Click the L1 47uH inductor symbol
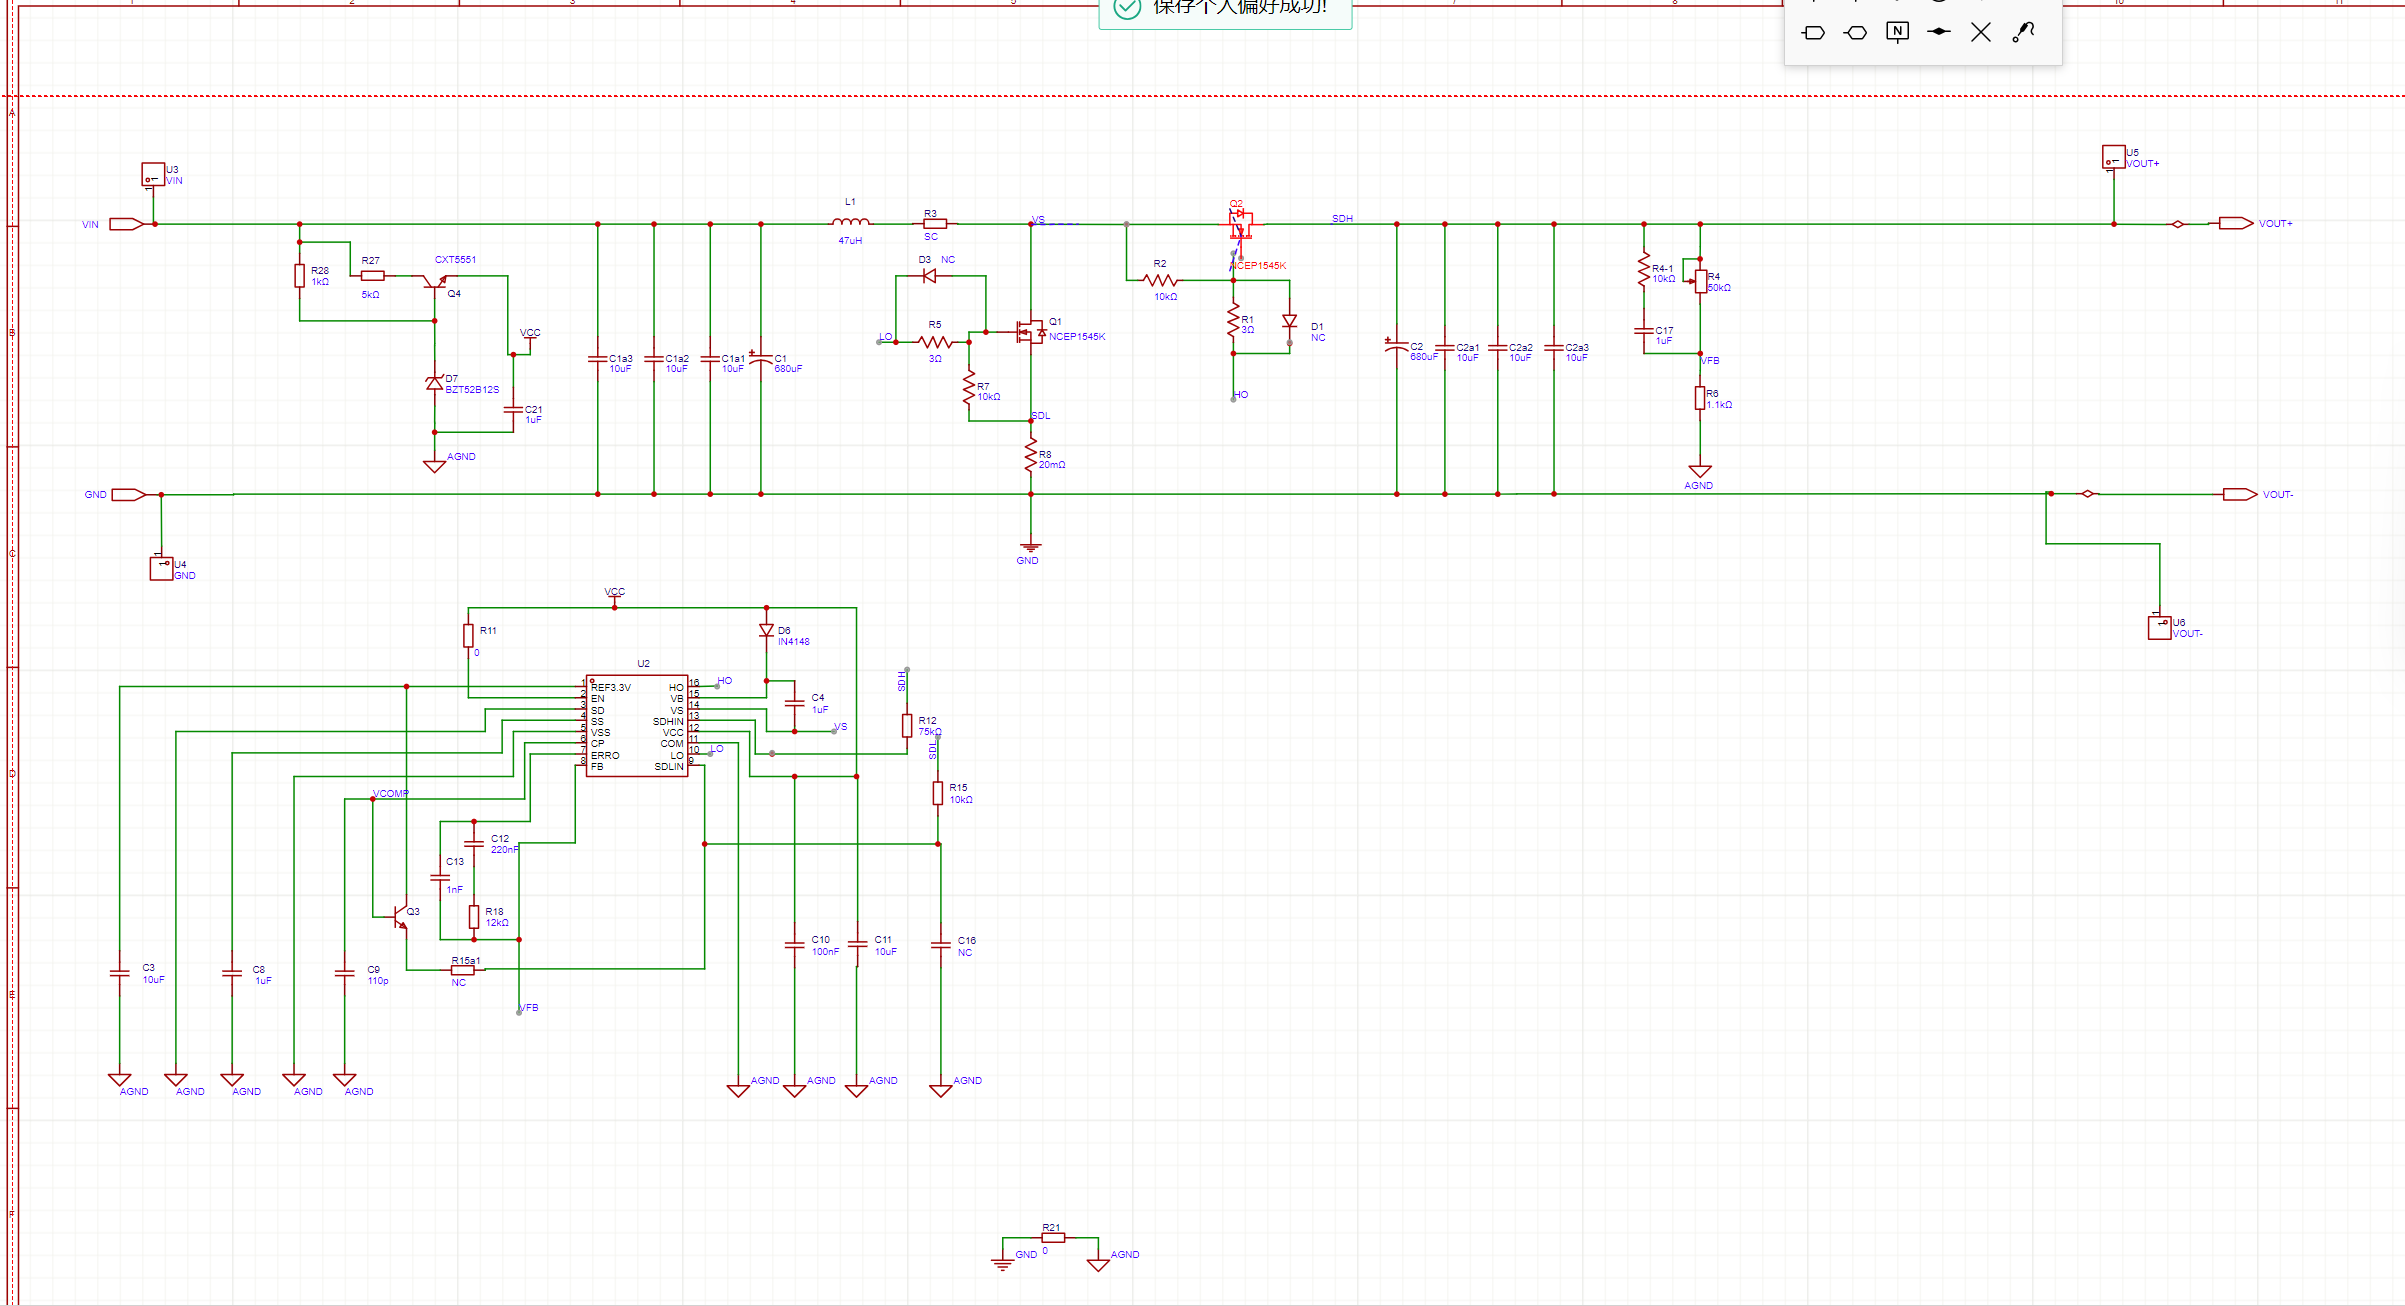This screenshot has width=2405, height=1306. 850,222
